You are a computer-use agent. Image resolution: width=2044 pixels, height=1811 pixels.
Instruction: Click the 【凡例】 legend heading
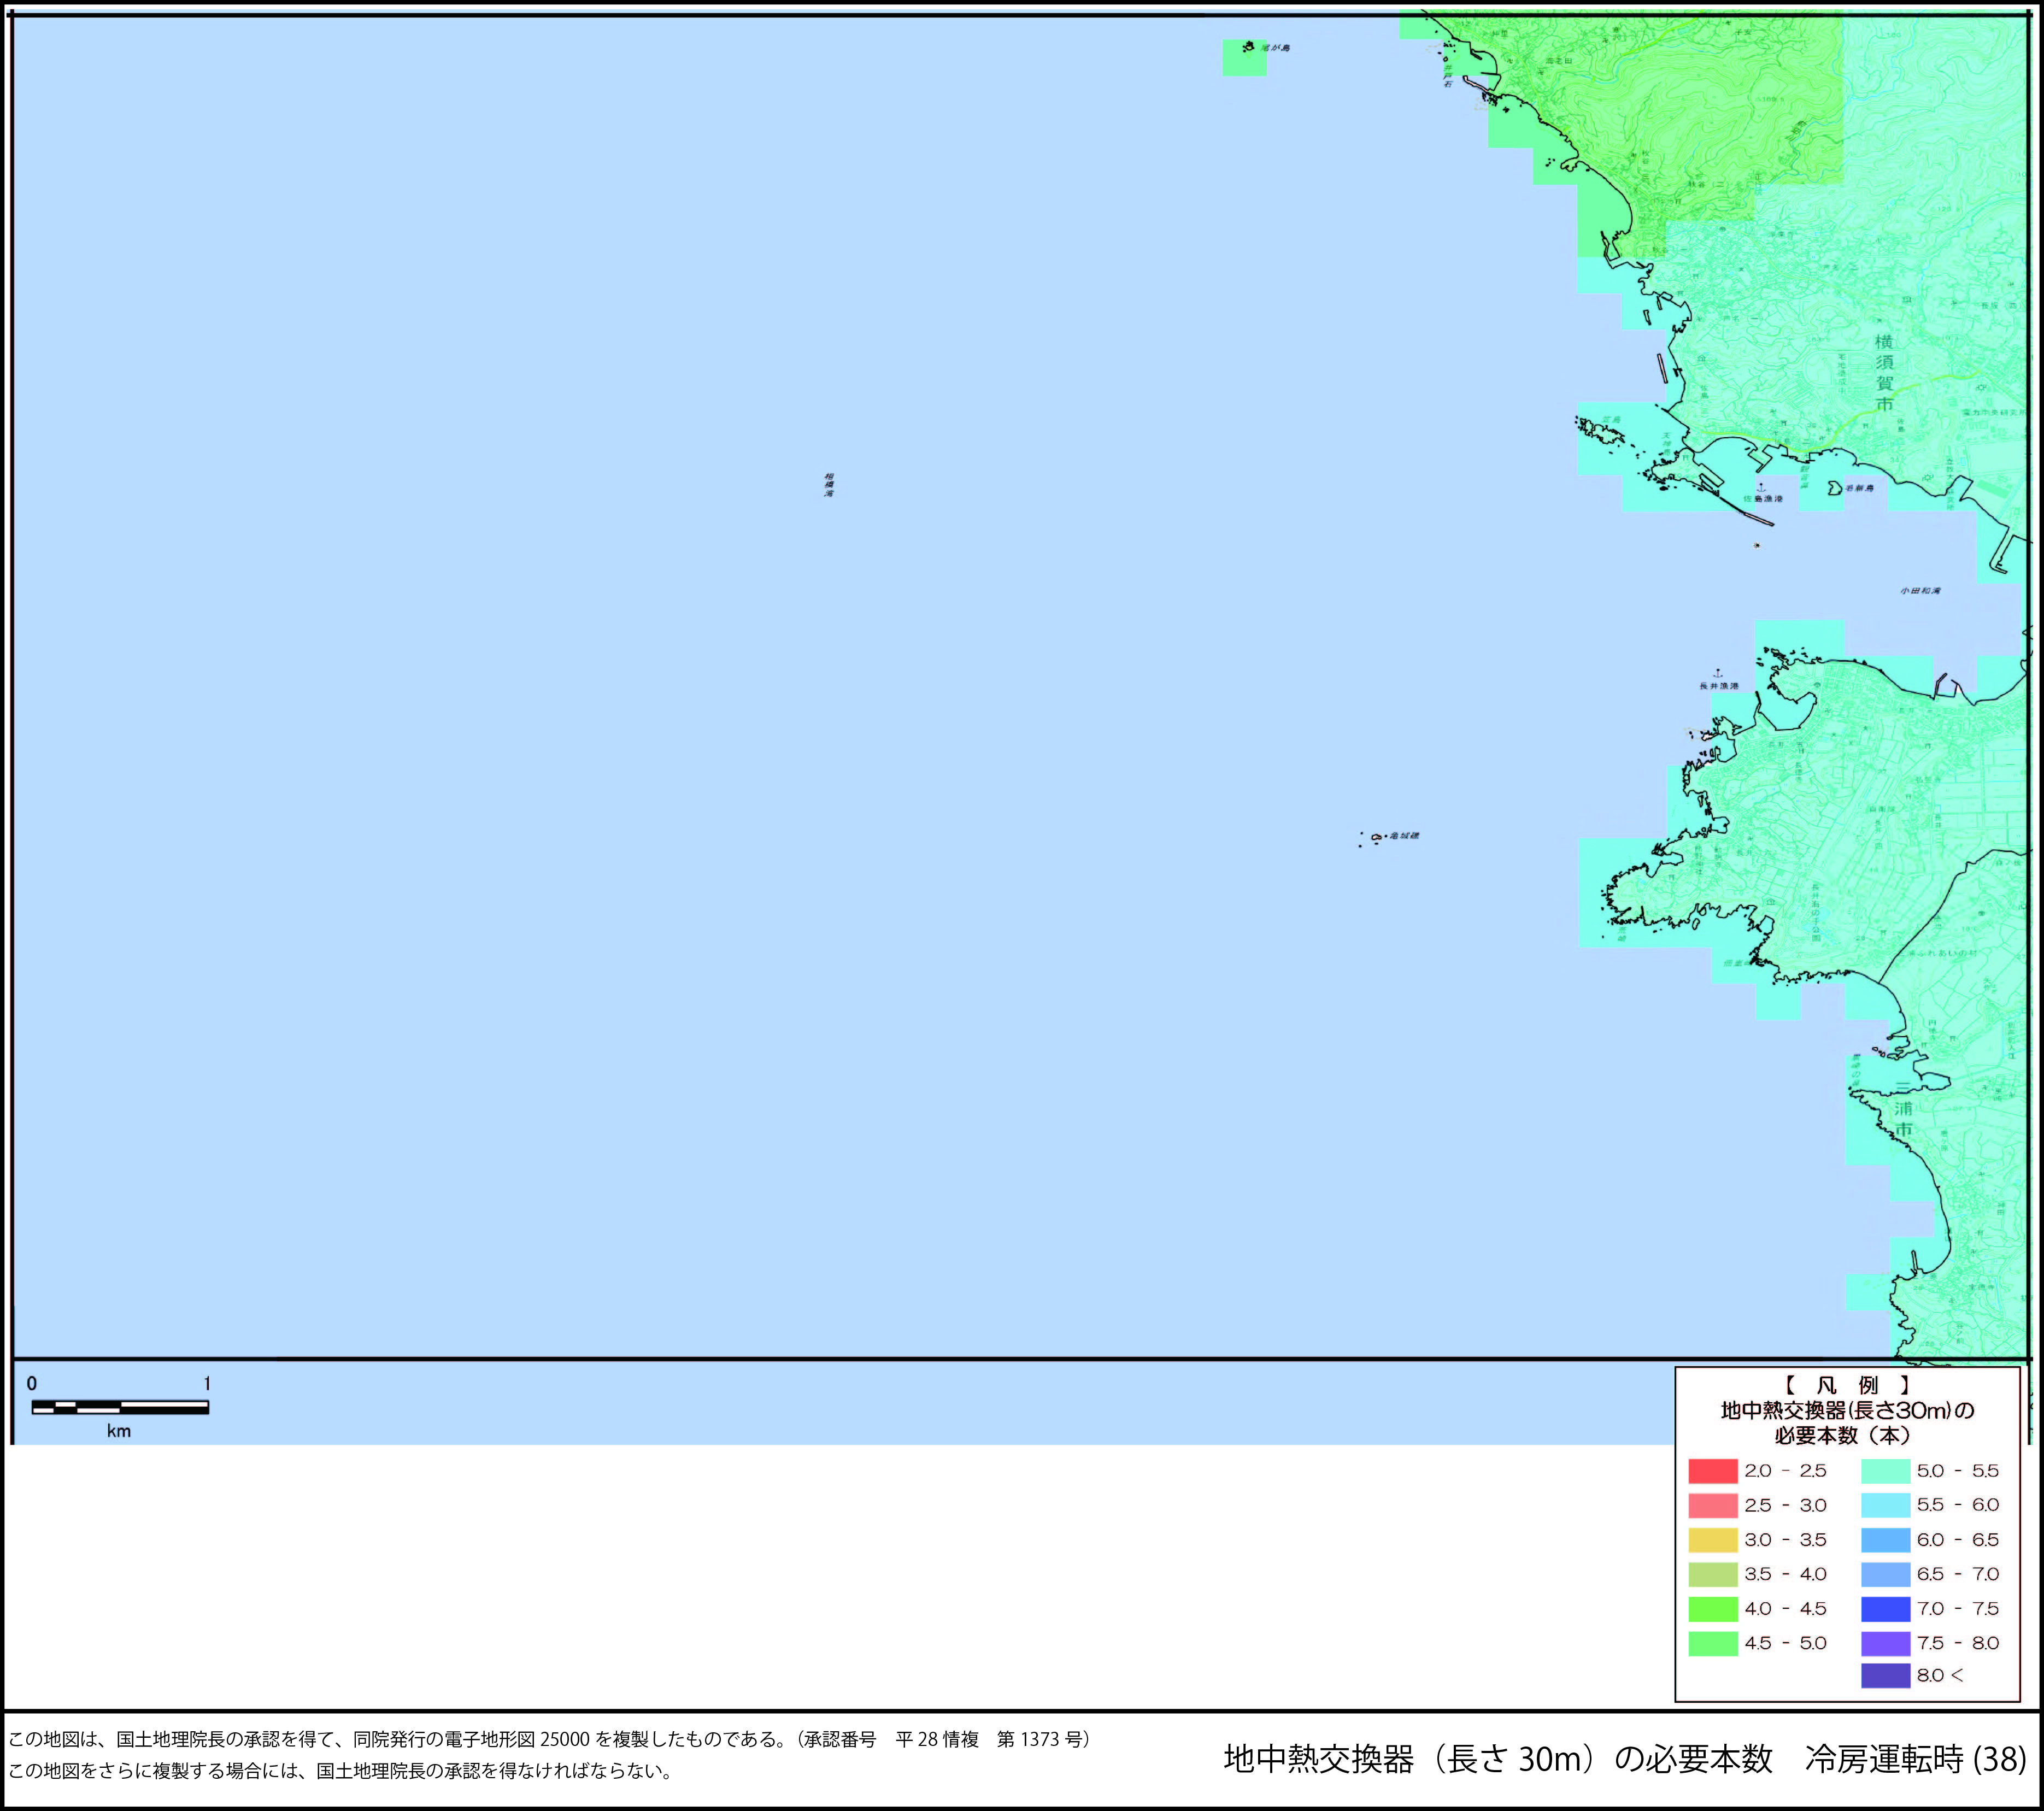click(1847, 1385)
